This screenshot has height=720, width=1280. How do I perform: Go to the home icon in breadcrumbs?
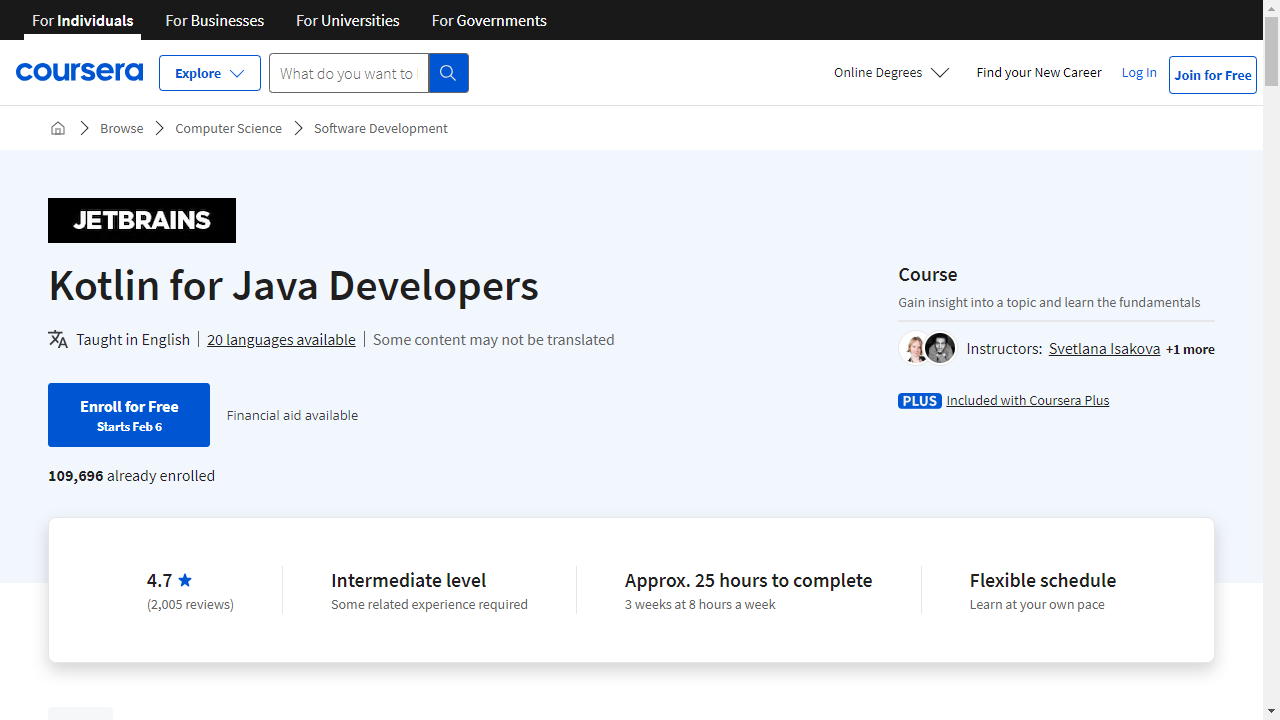pyautogui.click(x=58, y=128)
